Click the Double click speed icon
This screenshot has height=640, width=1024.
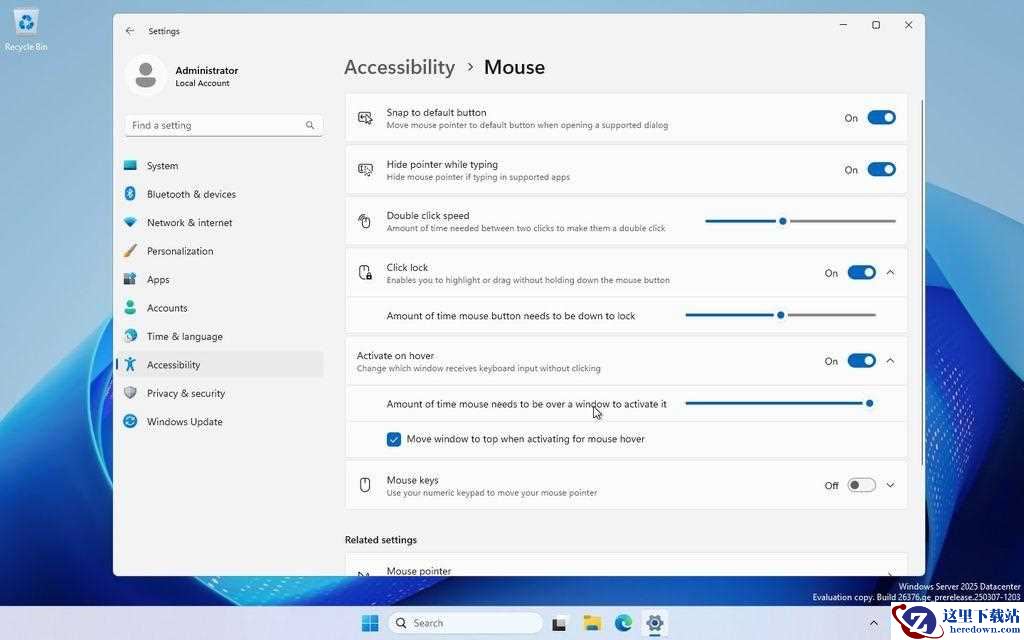[364, 221]
